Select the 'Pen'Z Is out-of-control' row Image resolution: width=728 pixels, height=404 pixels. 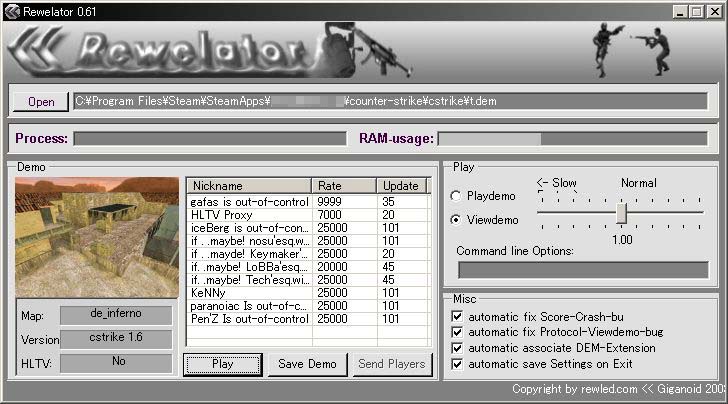click(309, 319)
